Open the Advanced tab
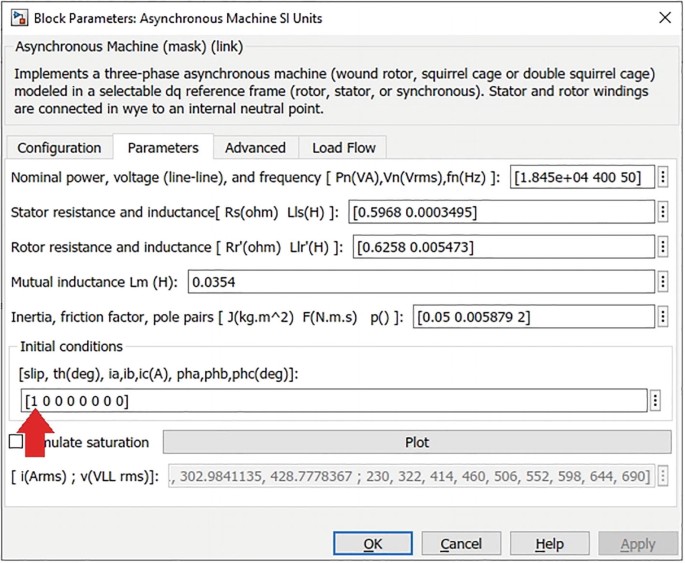685x563 pixels. tap(255, 148)
